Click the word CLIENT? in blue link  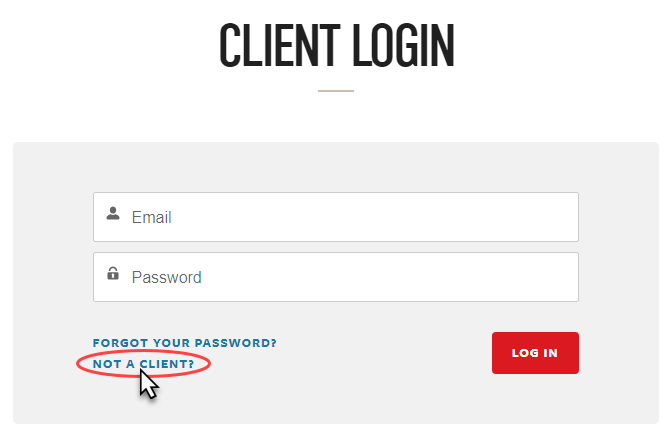tap(167, 364)
